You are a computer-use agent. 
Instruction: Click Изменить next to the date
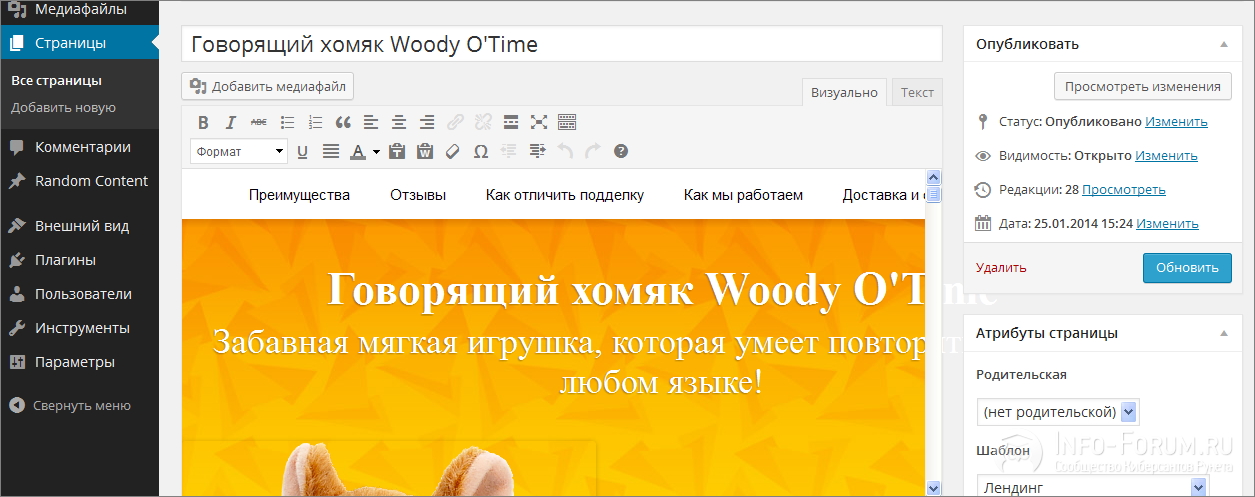tap(1167, 224)
